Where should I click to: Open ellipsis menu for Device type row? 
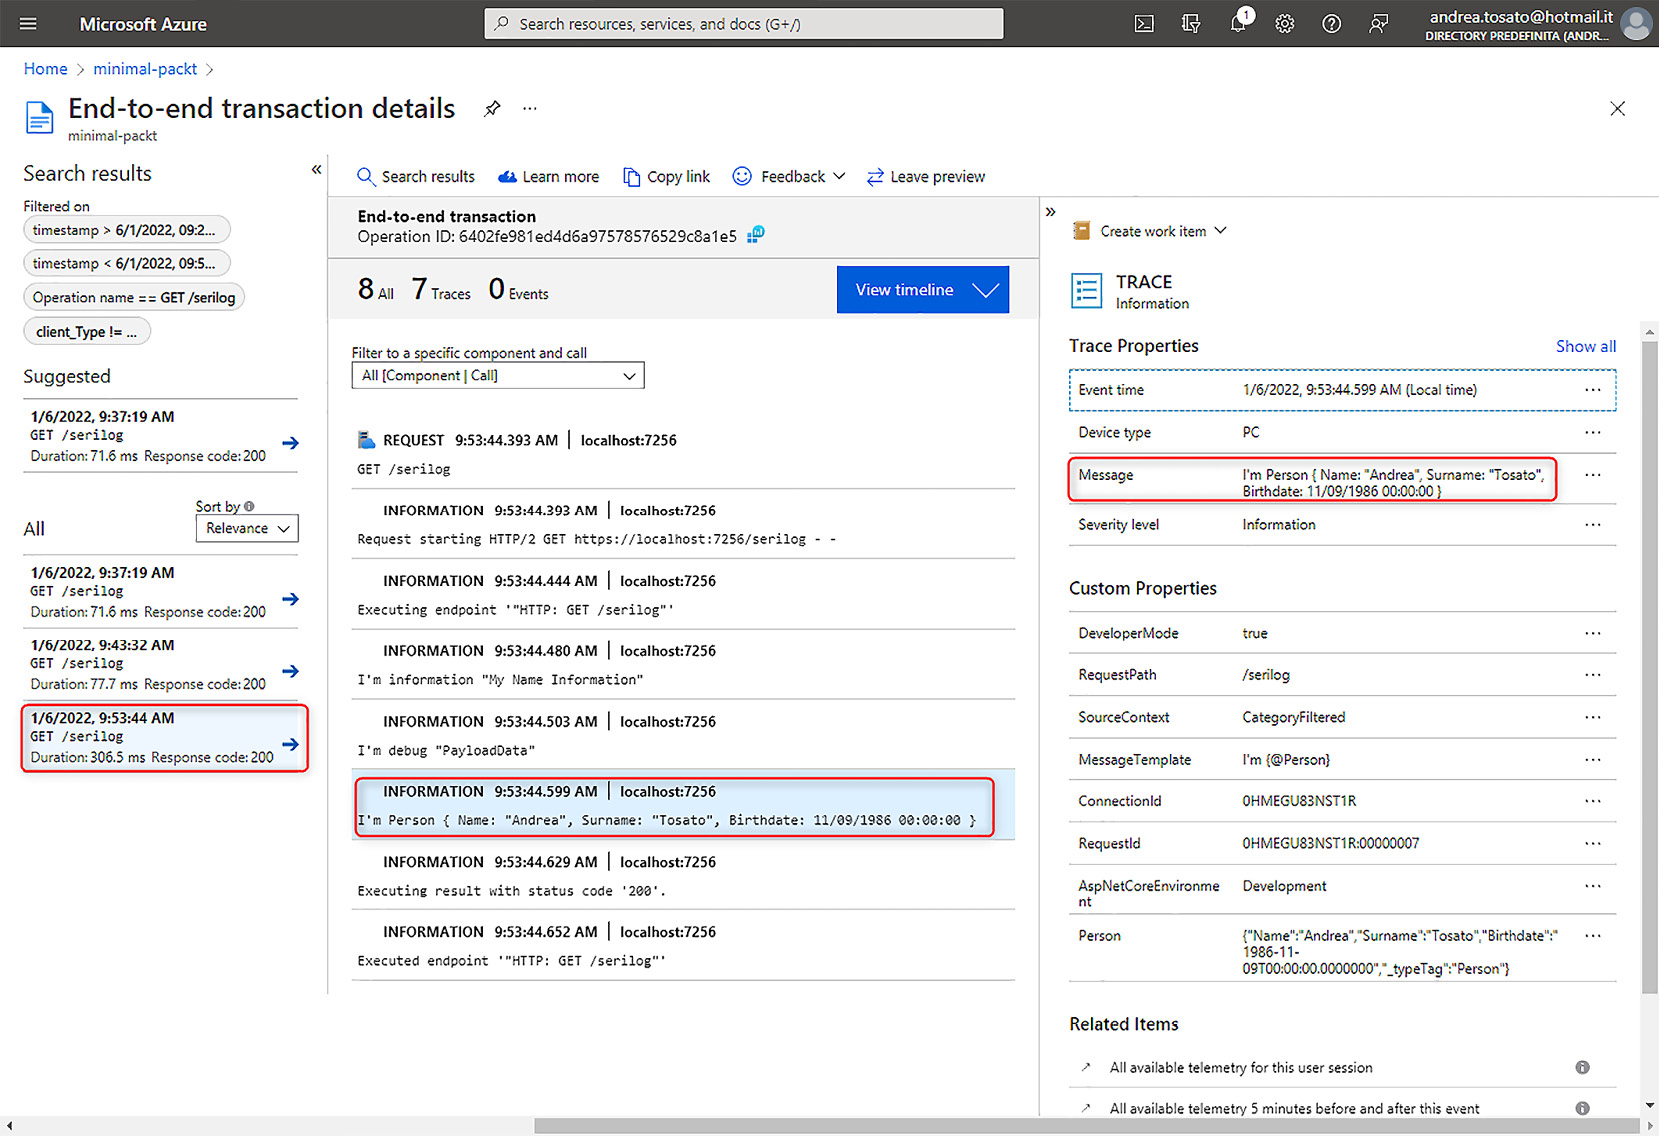[x=1593, y=432]
